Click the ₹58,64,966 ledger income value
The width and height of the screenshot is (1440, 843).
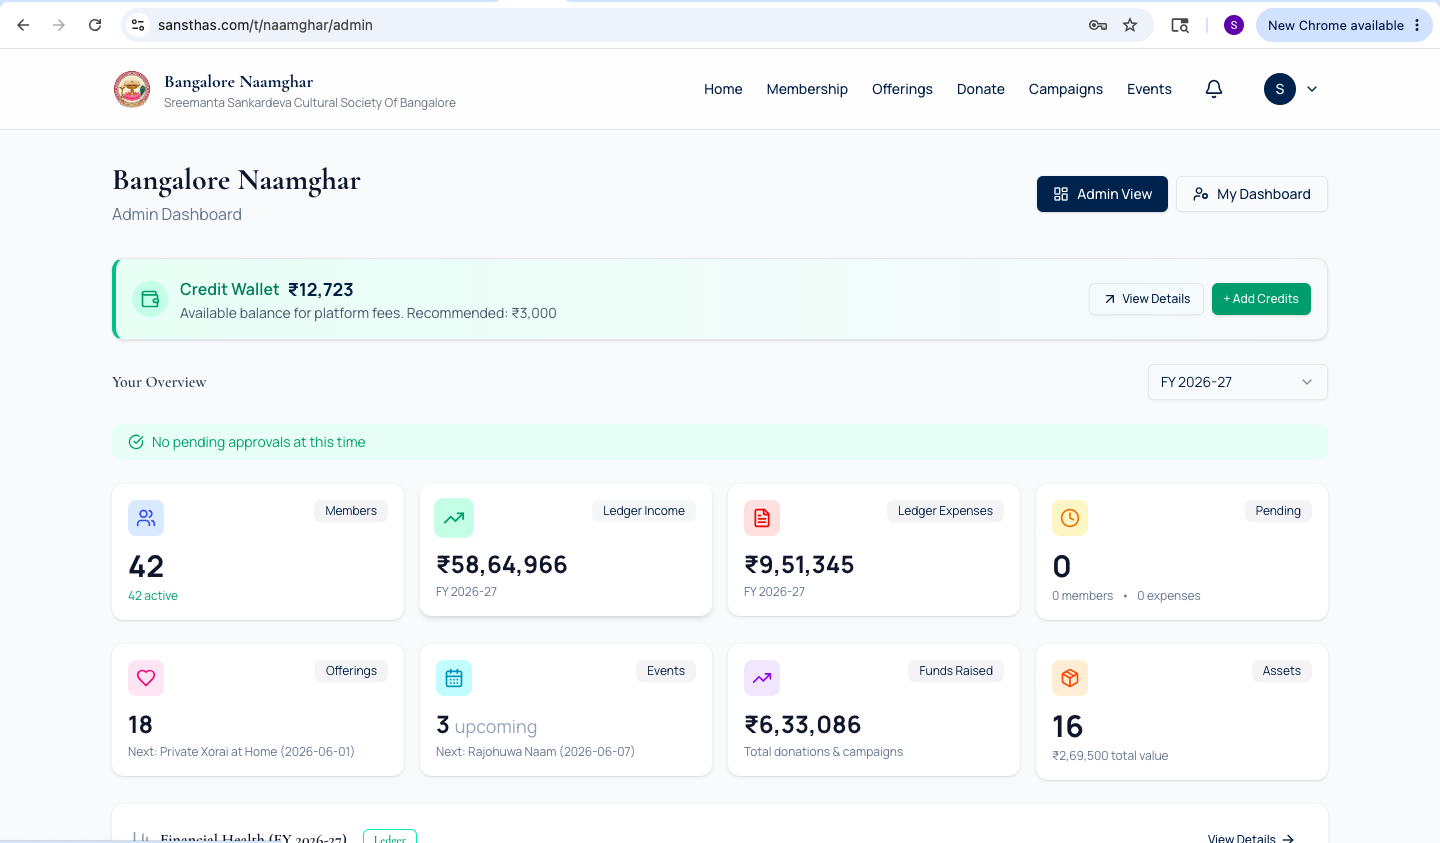point(502,565)
